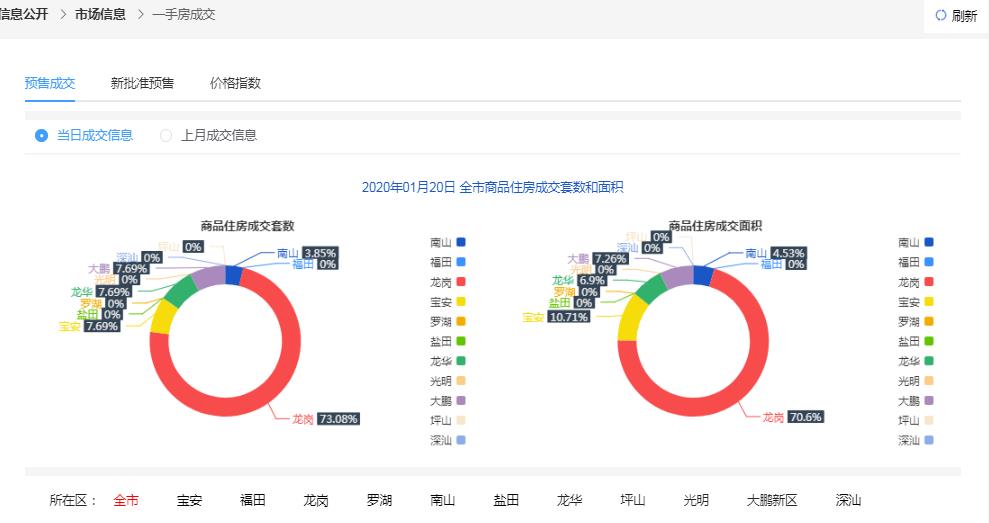Click the 龙岗 73.08% data label
The image size is (989, 523).
tap(325, 419)
